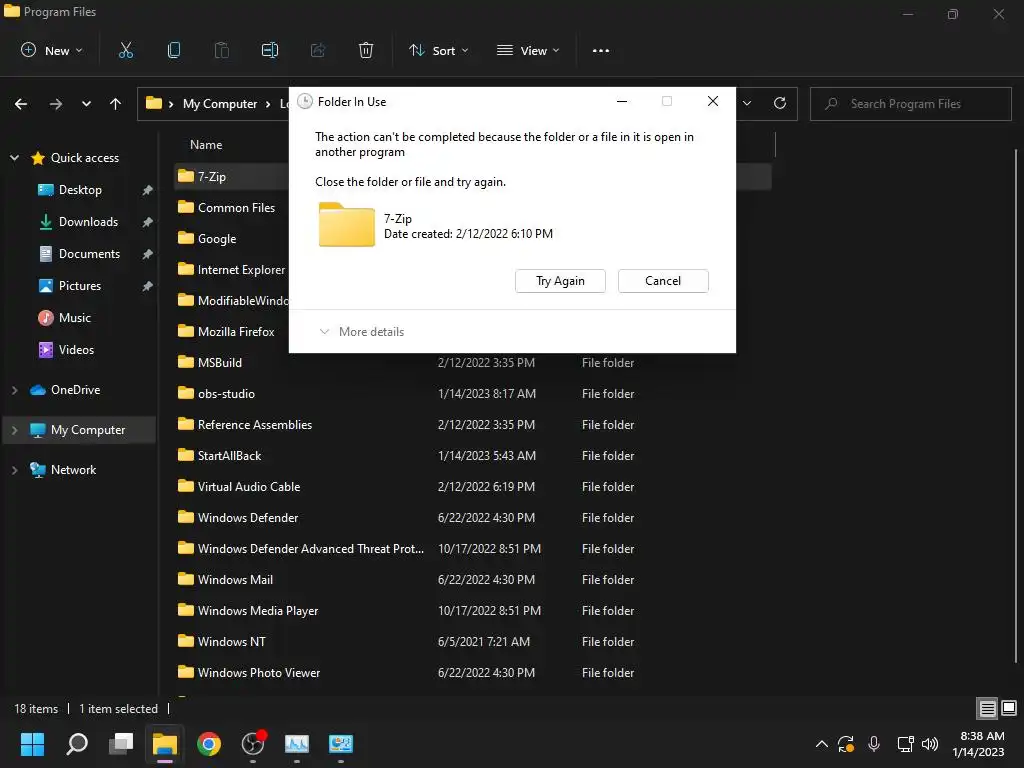The width and height of the screenshot is (1024, 768).
Task: Select Pictures in Quick access
Action: [x=80, y=286]
